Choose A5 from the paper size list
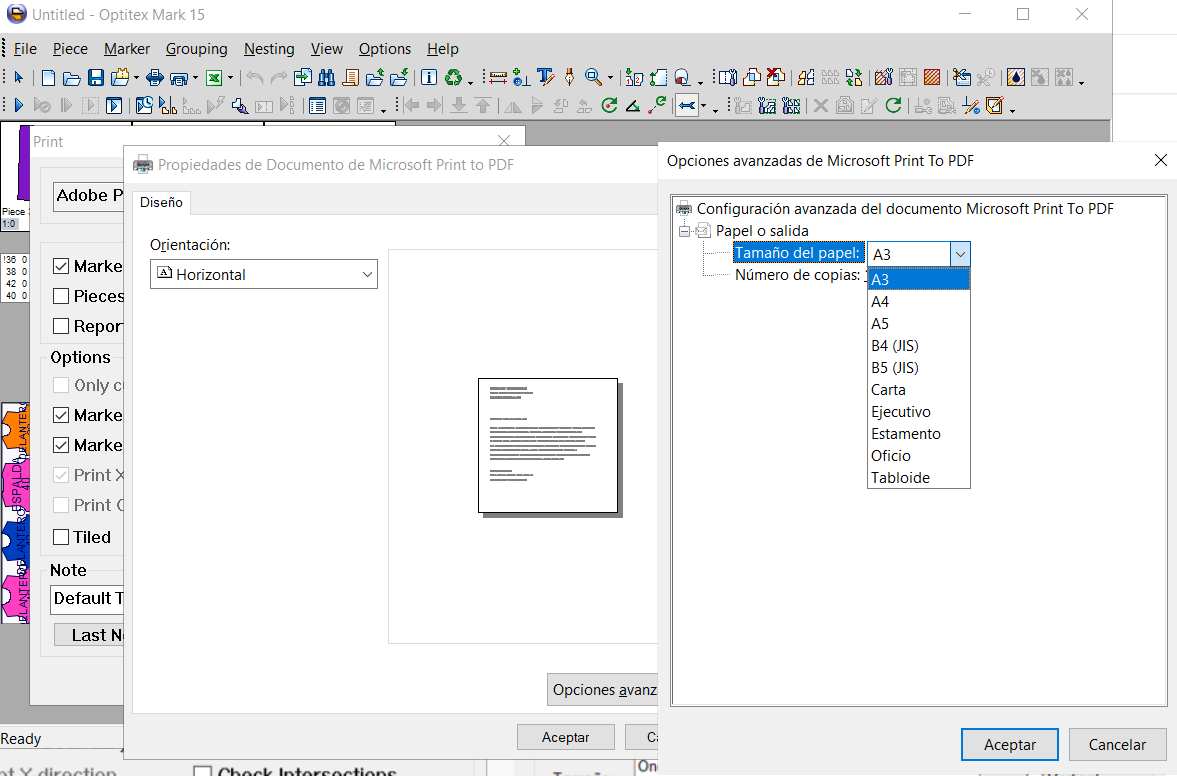Image resolution: width=1177 pixels, height=776 pixels. (919, 324)
